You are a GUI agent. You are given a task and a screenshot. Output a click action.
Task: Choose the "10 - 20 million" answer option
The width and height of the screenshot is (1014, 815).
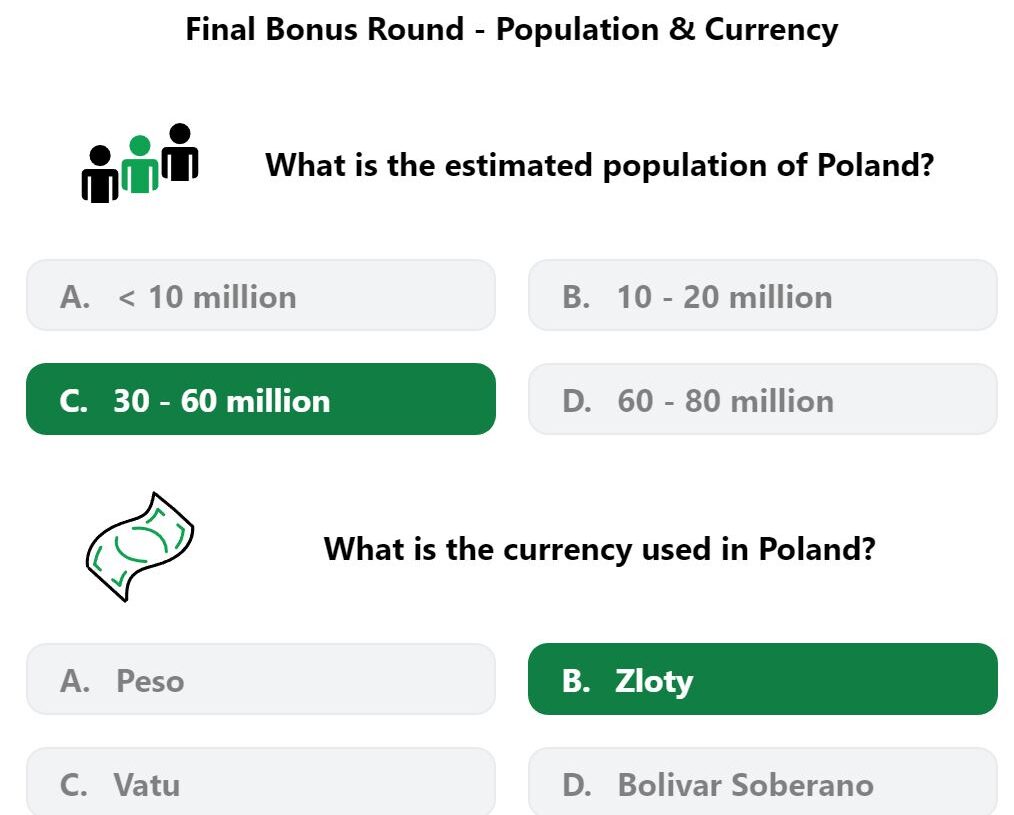pyautogui.click(x=762, y=296)
